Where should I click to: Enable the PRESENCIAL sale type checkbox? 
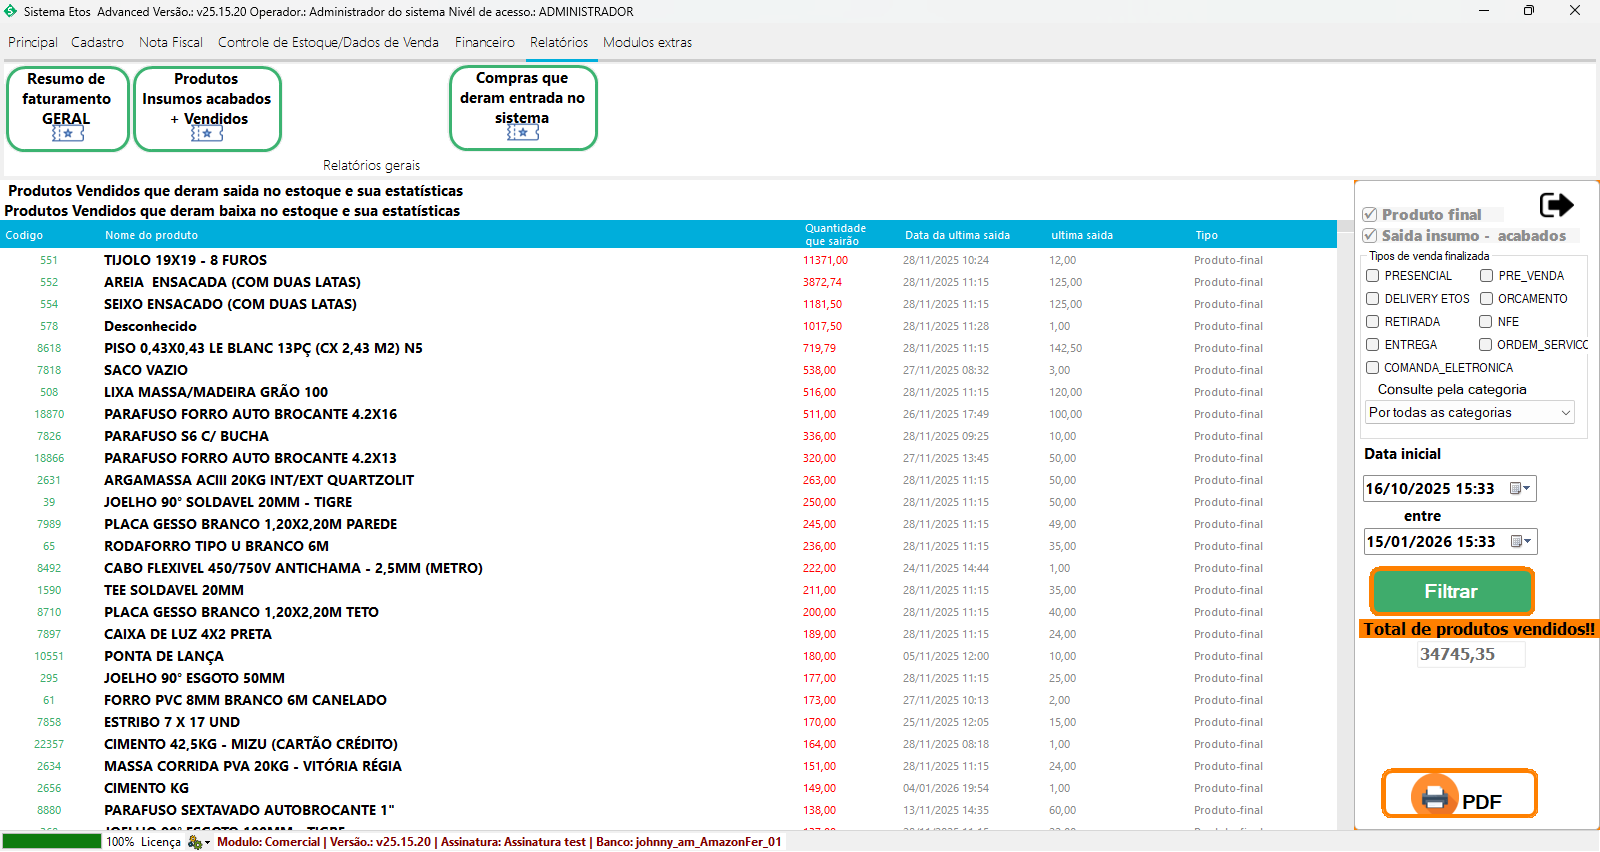pyautogui.click(x=1373, y=276)
